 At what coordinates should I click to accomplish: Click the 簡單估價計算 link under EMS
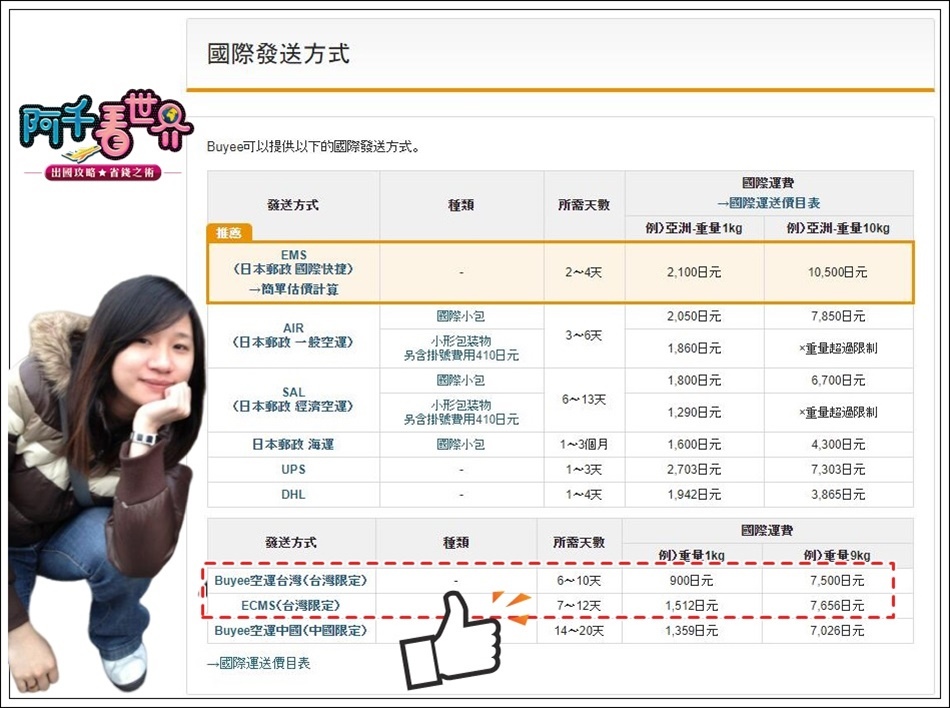(x=293, y=289)
